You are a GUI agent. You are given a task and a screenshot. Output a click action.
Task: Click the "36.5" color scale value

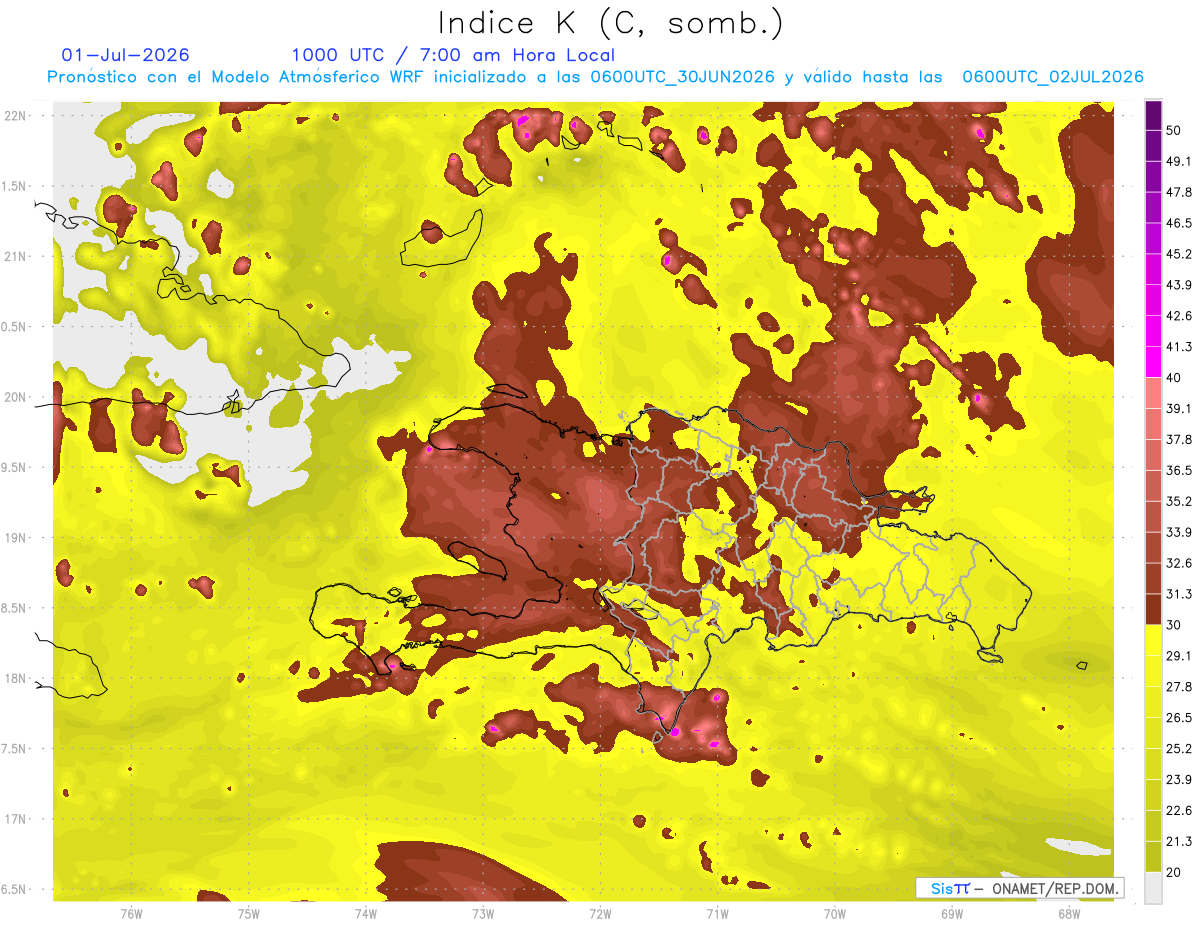pyautogui.click(x=1179, y=470)
